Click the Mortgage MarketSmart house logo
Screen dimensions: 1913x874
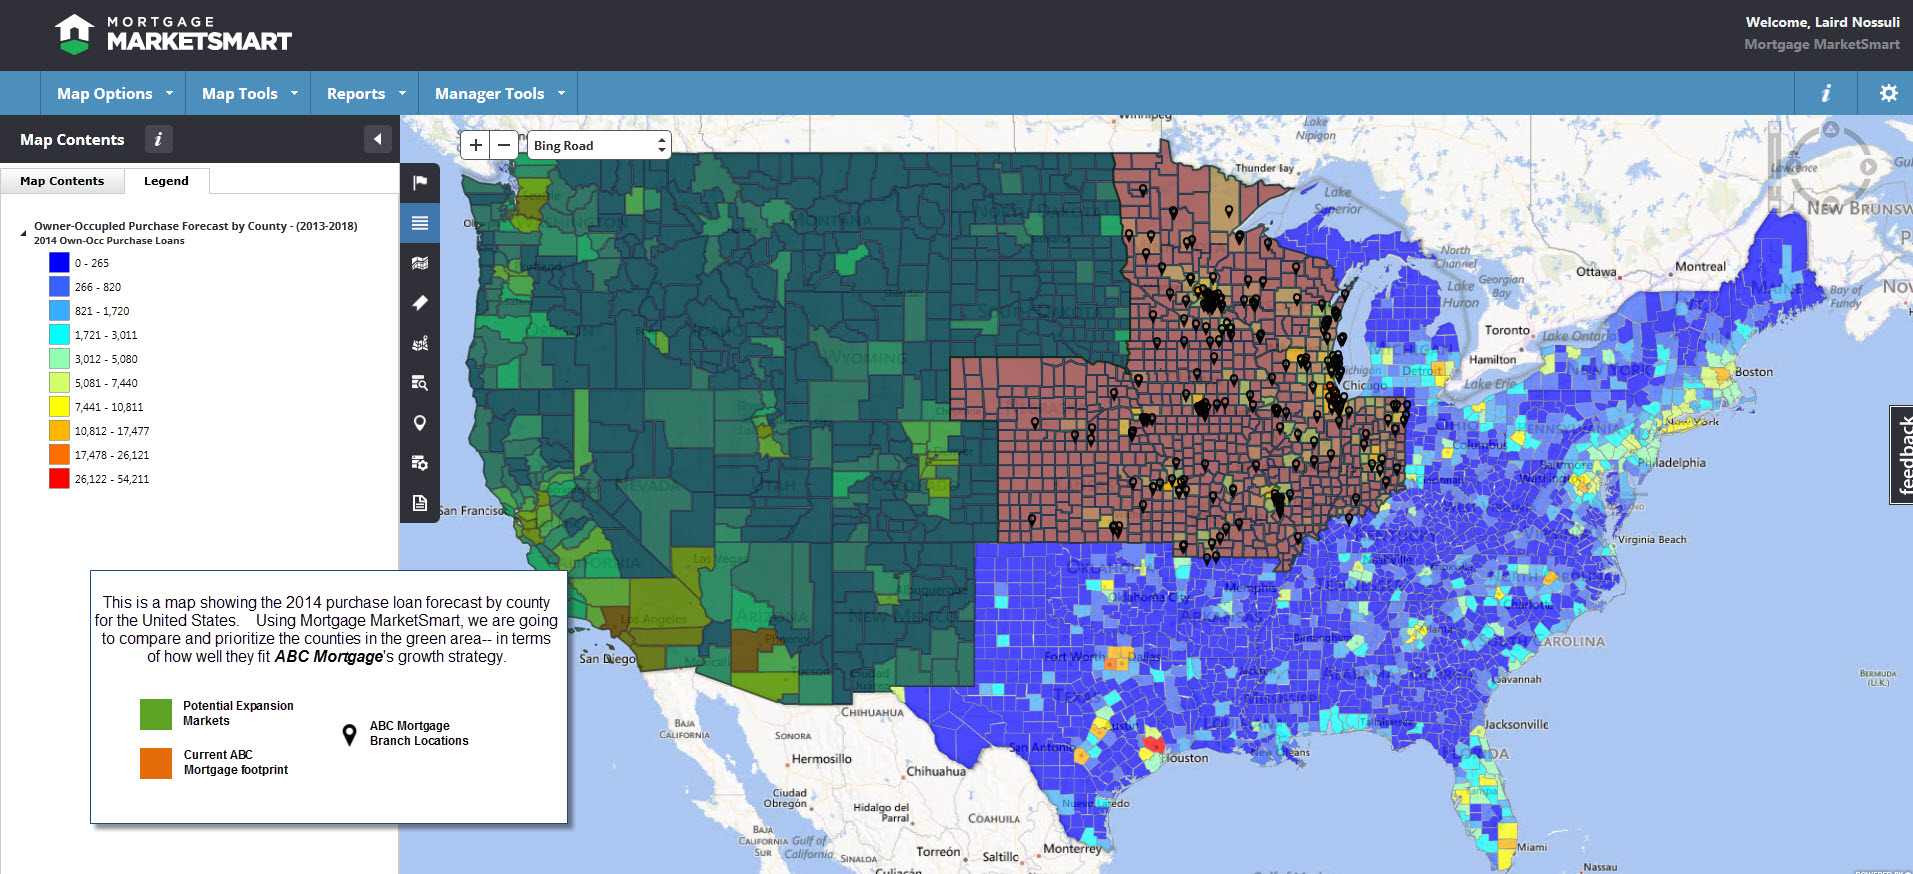click(x=74, y=34)
